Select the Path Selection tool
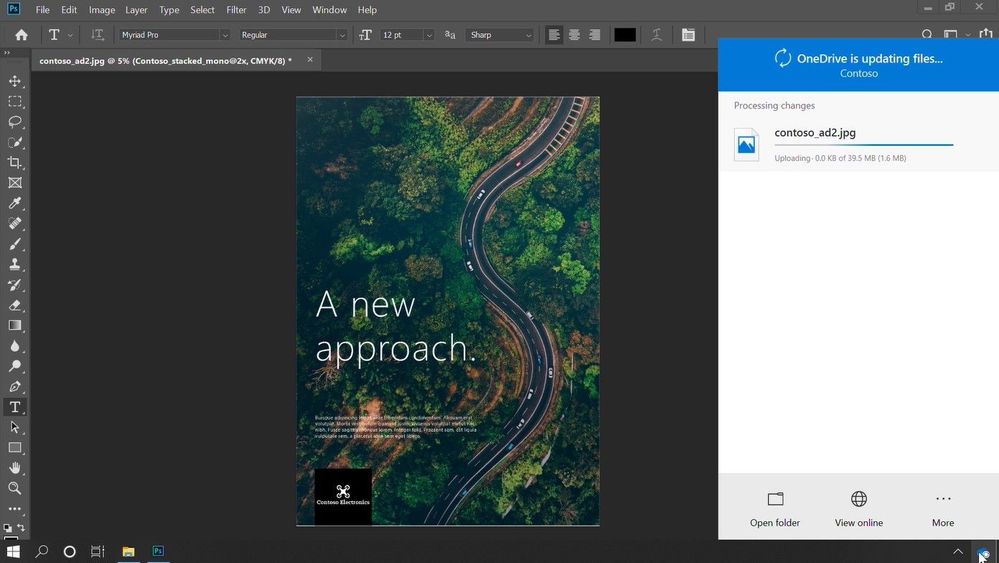Viewport: 999px width, 563px height. click(x=15, y=427)
